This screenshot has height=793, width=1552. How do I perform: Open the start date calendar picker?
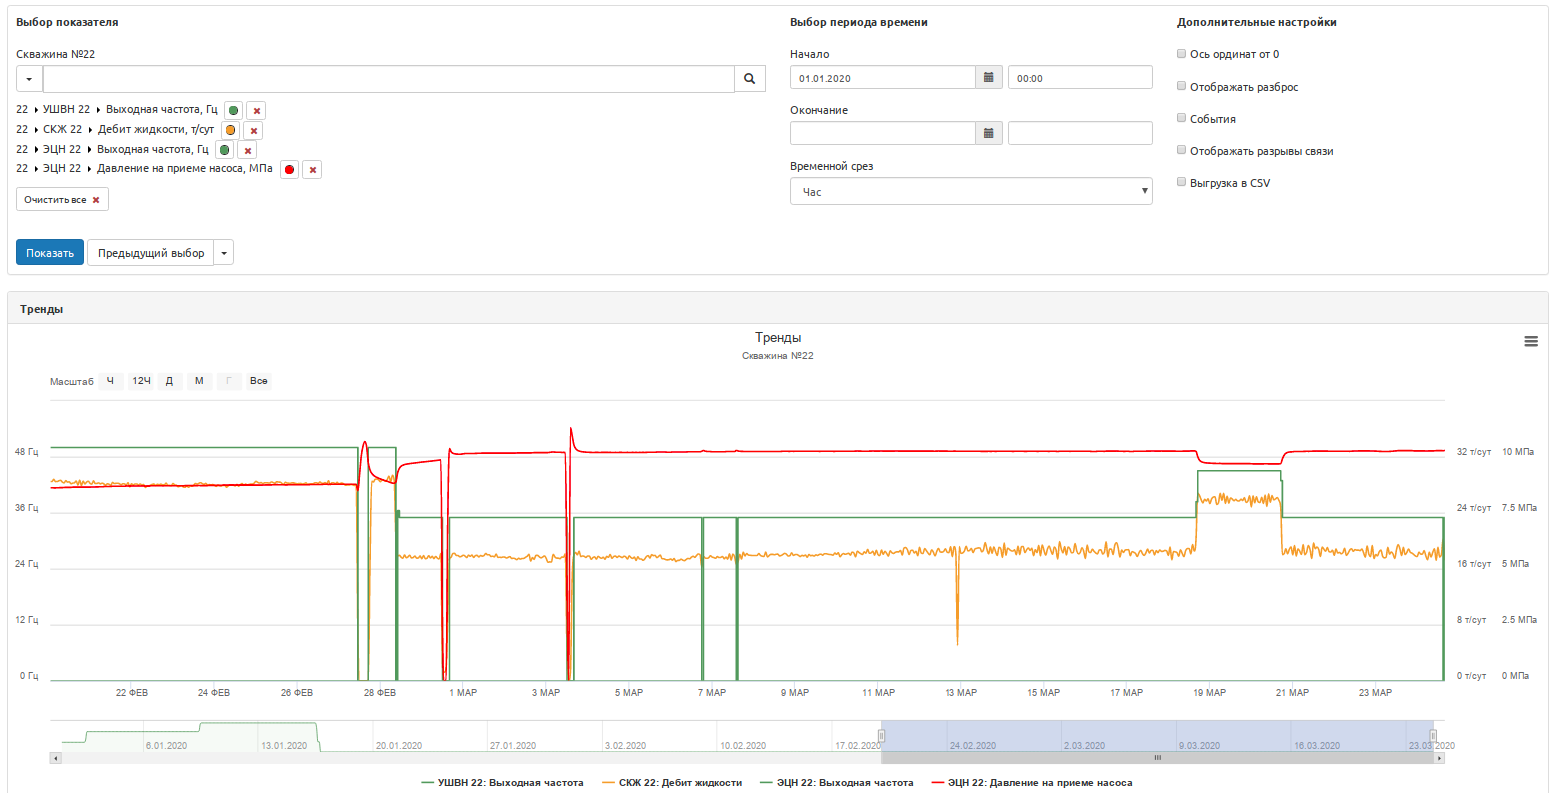click(988, 78)
